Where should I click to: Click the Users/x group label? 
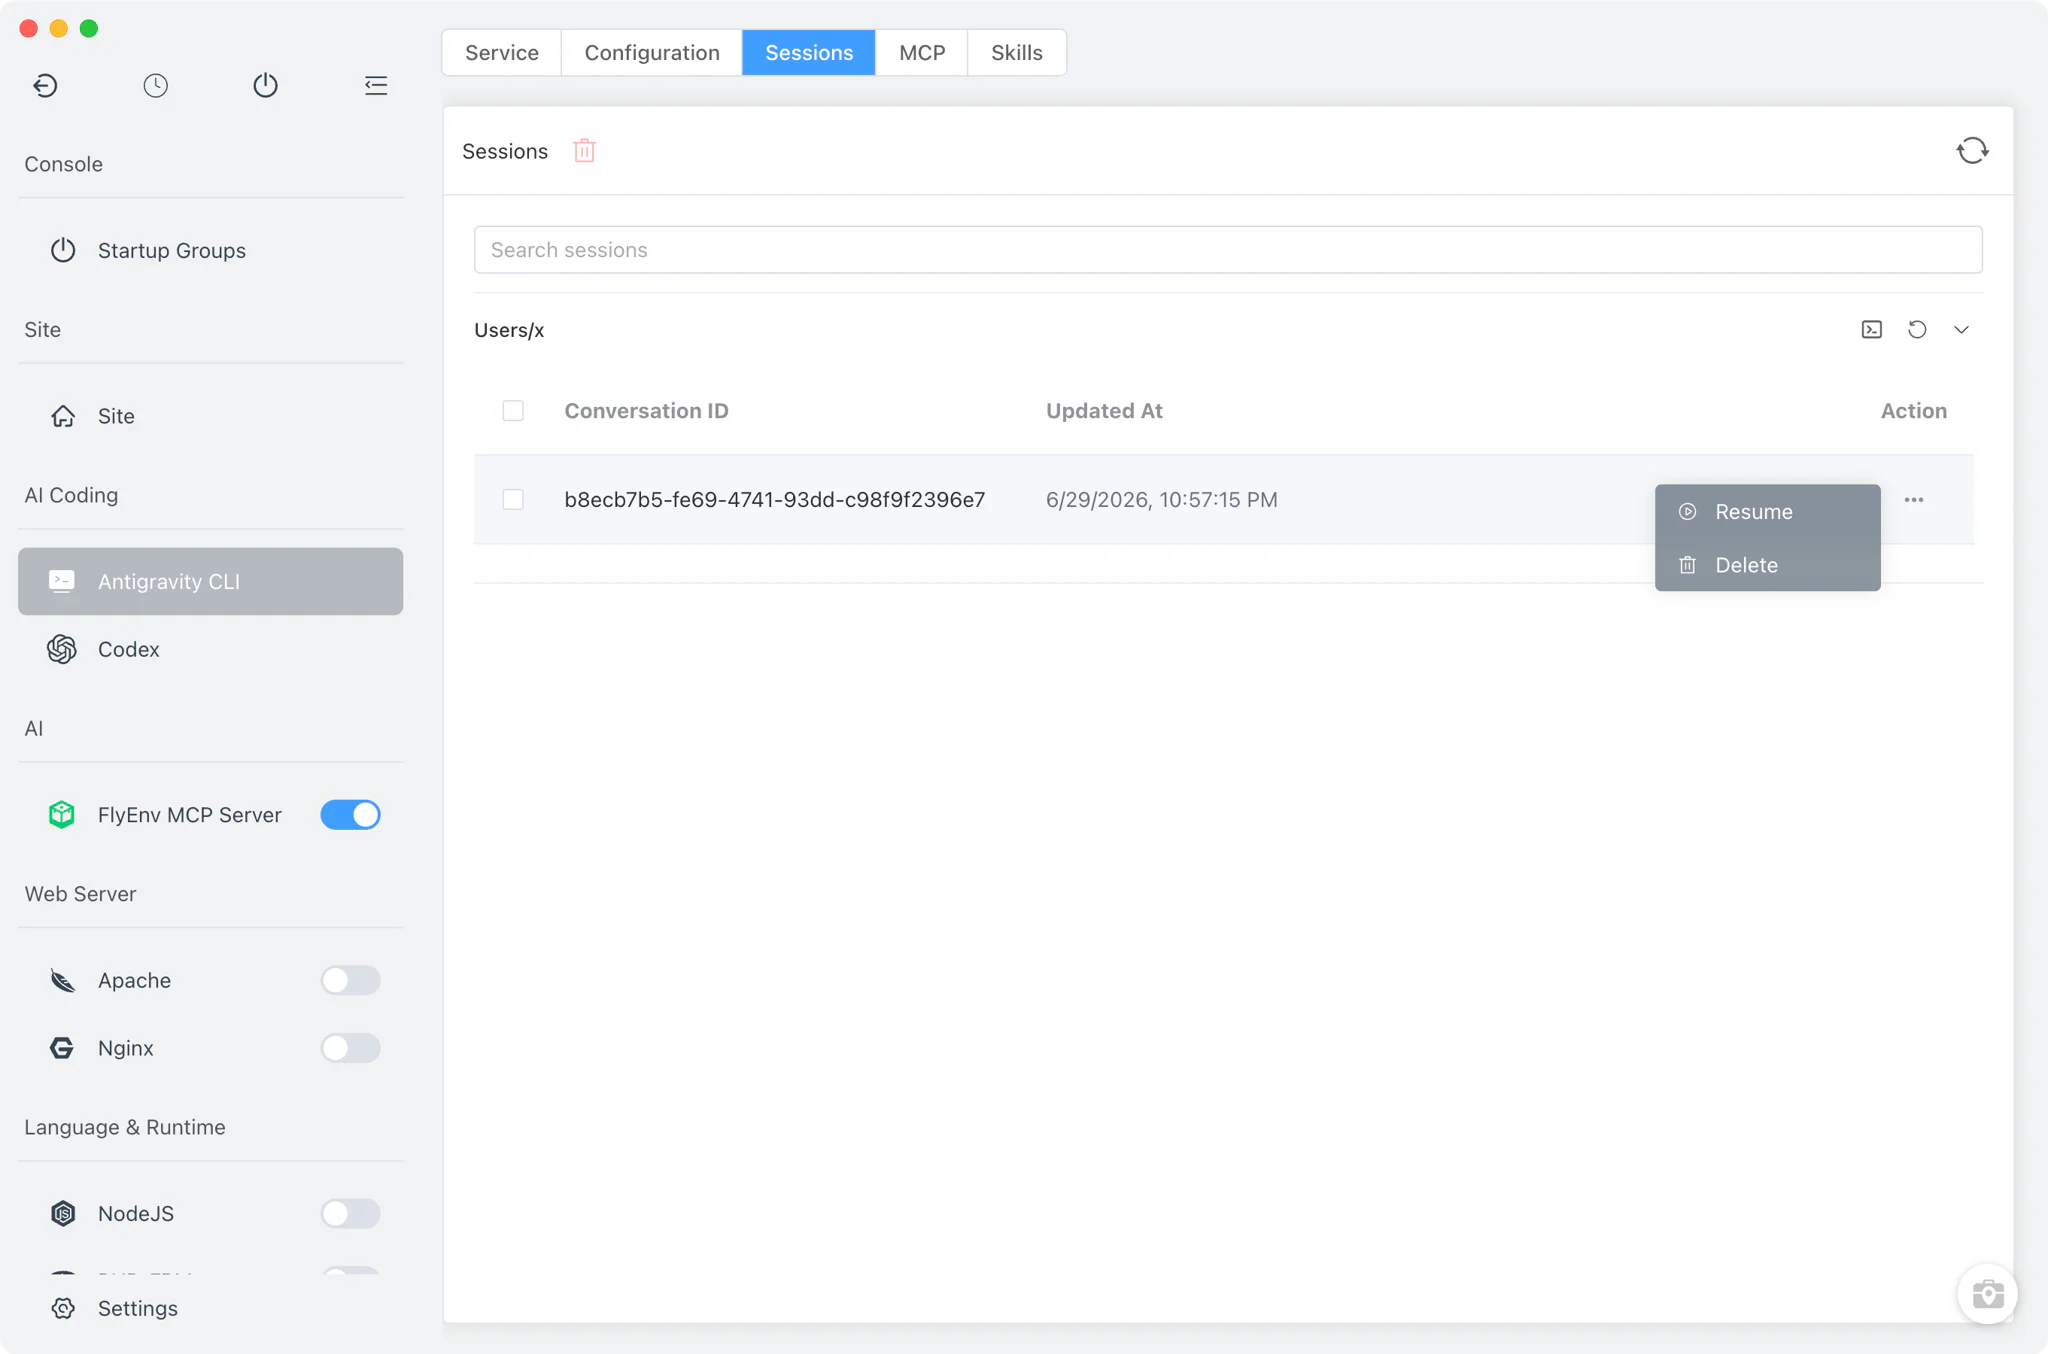pos(509,330)
